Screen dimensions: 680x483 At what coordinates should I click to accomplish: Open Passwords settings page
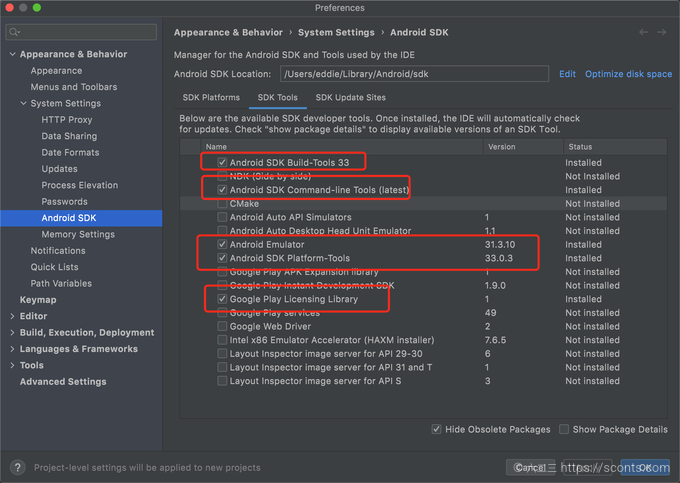(64, 202)
